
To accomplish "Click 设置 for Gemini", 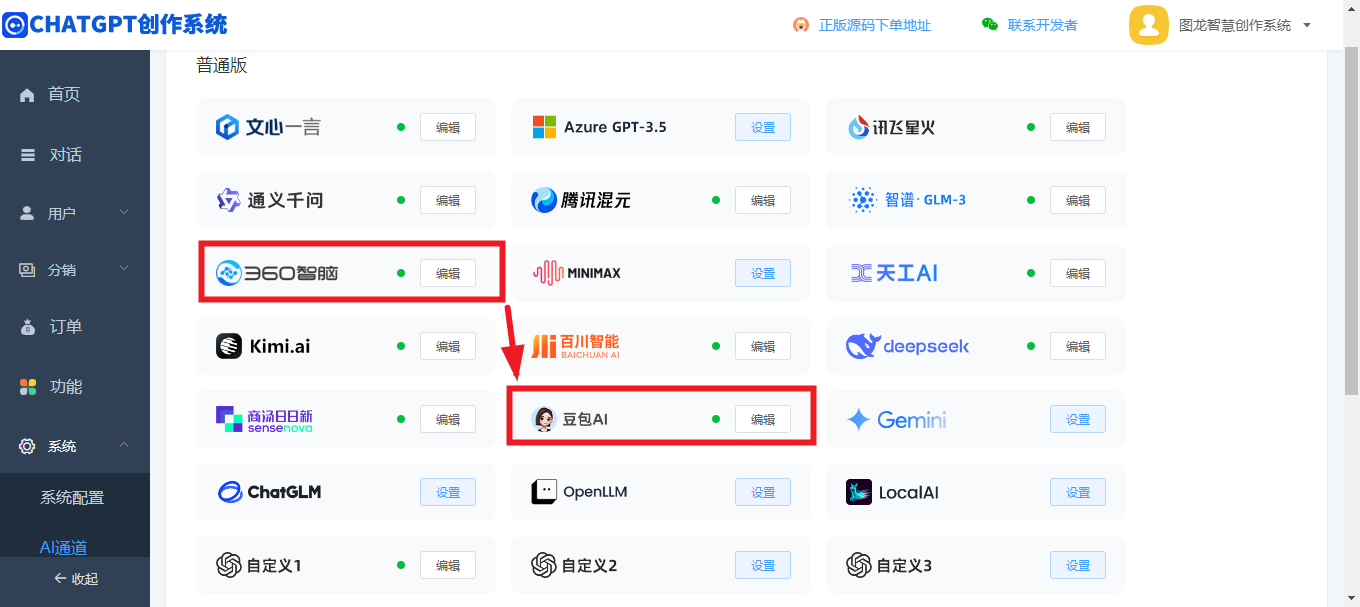I will point(1078,419).
